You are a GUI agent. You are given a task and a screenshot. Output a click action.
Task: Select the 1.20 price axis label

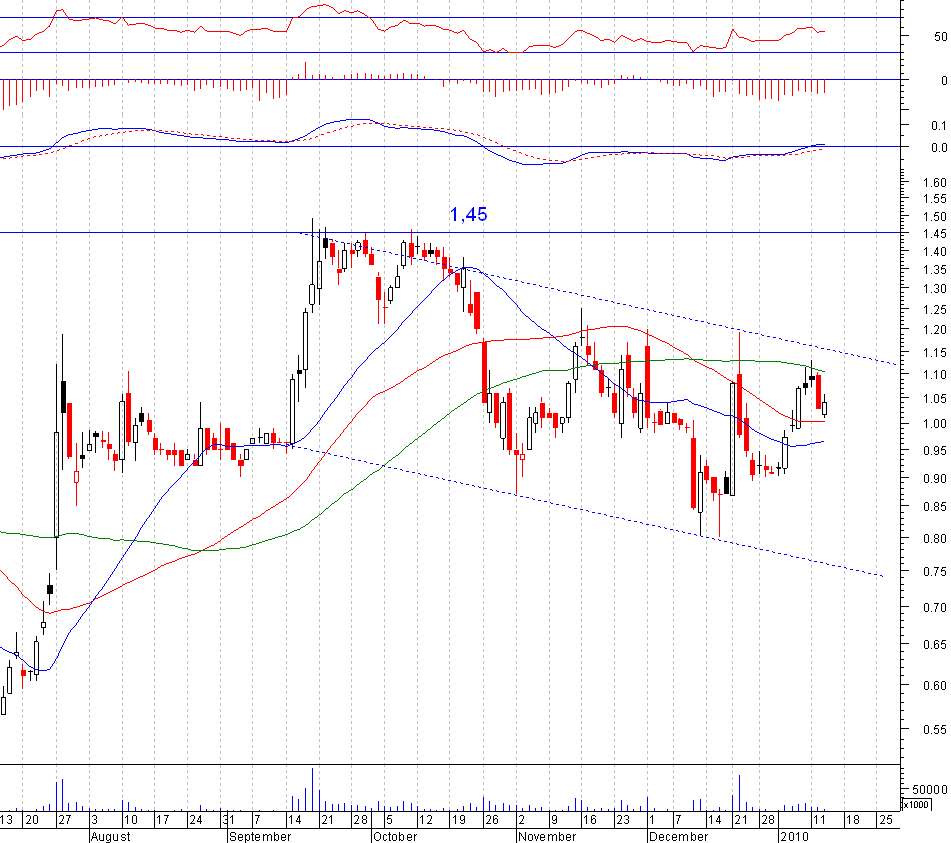[935, 330]
